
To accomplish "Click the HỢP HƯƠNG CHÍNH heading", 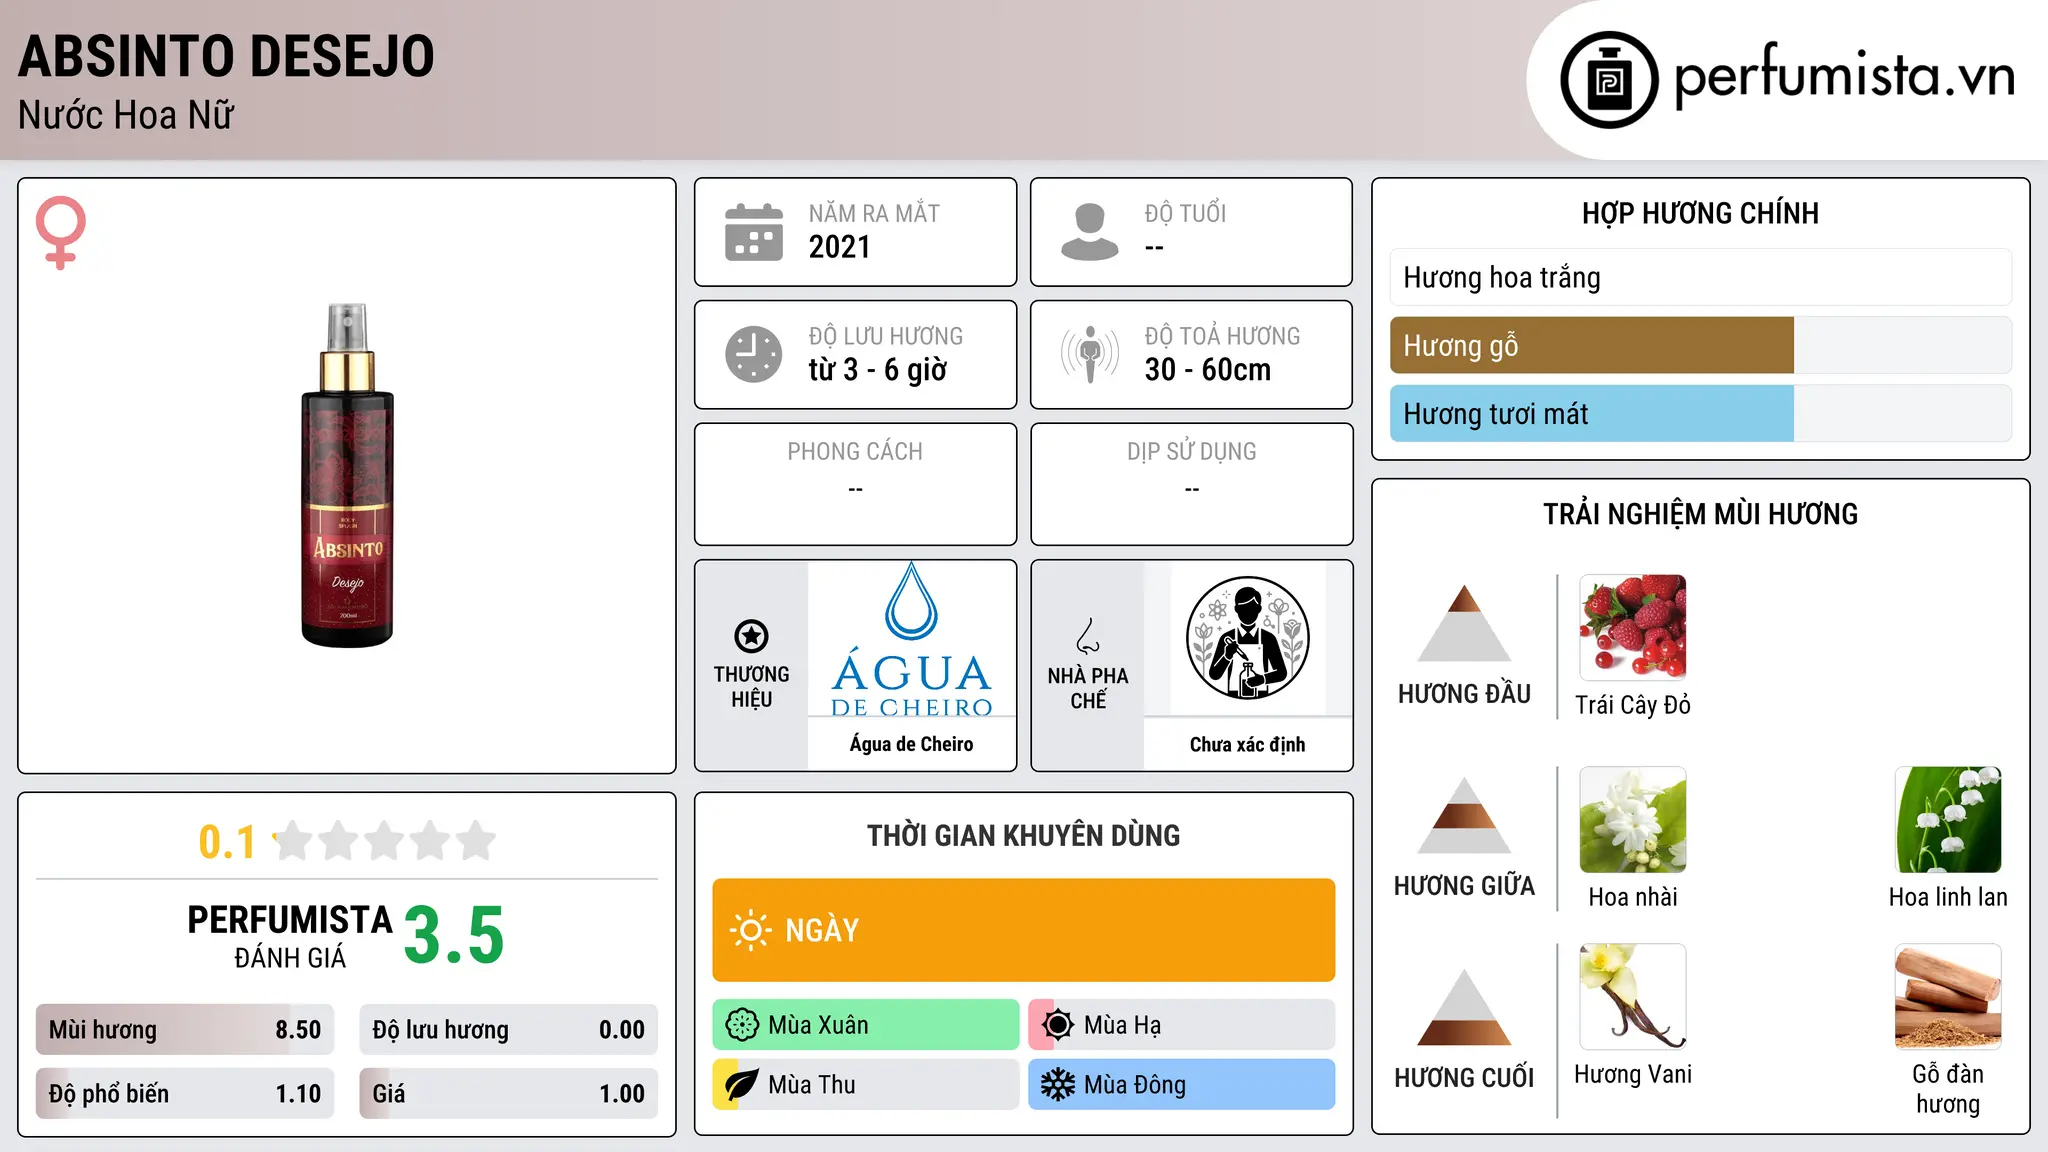I will tap(1701, 213).
